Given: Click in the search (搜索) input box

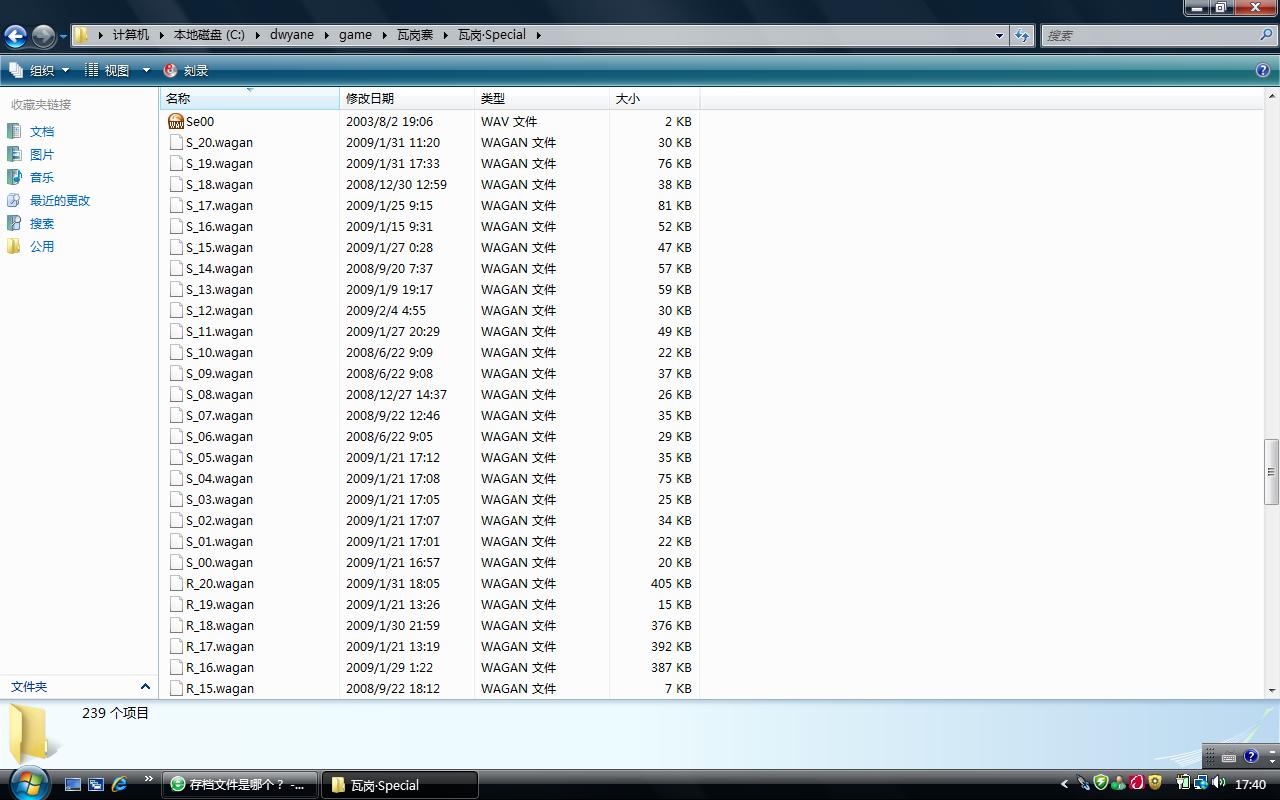Looking at the screenshot, I should [1150, 35].
